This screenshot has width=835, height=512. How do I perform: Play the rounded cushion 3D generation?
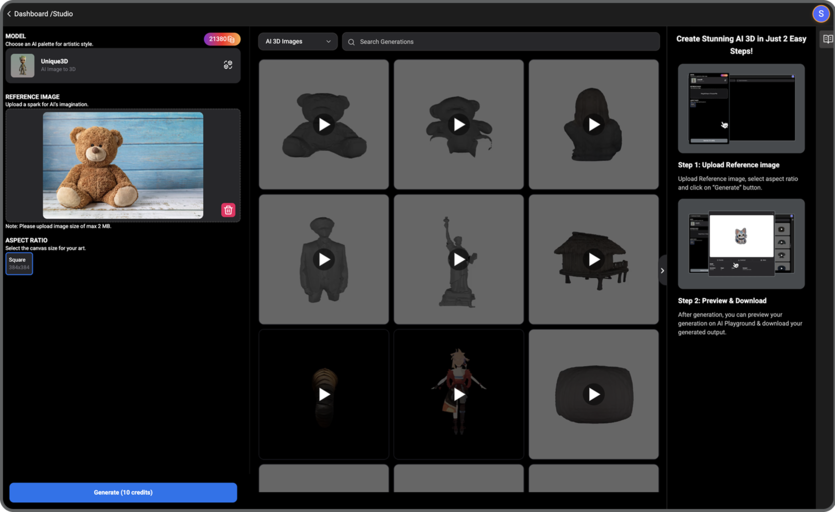594,394
